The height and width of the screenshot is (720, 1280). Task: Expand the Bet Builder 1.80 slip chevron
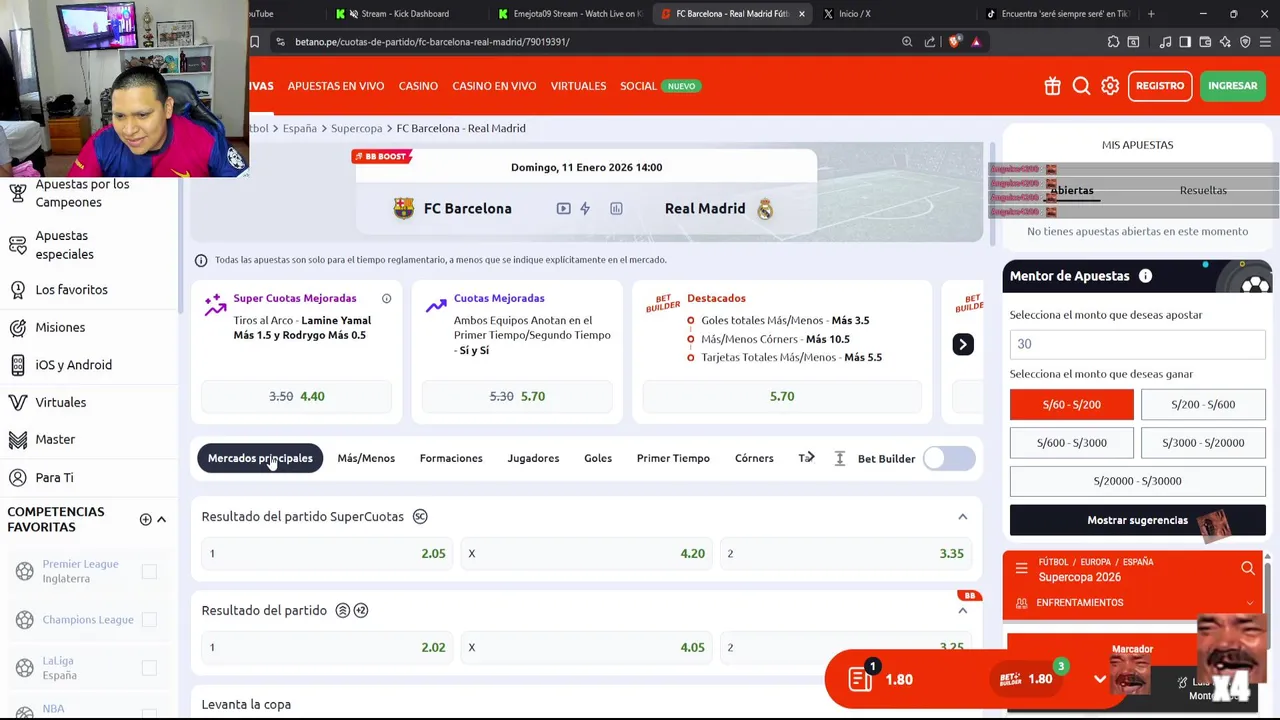tap(1100, 679)
